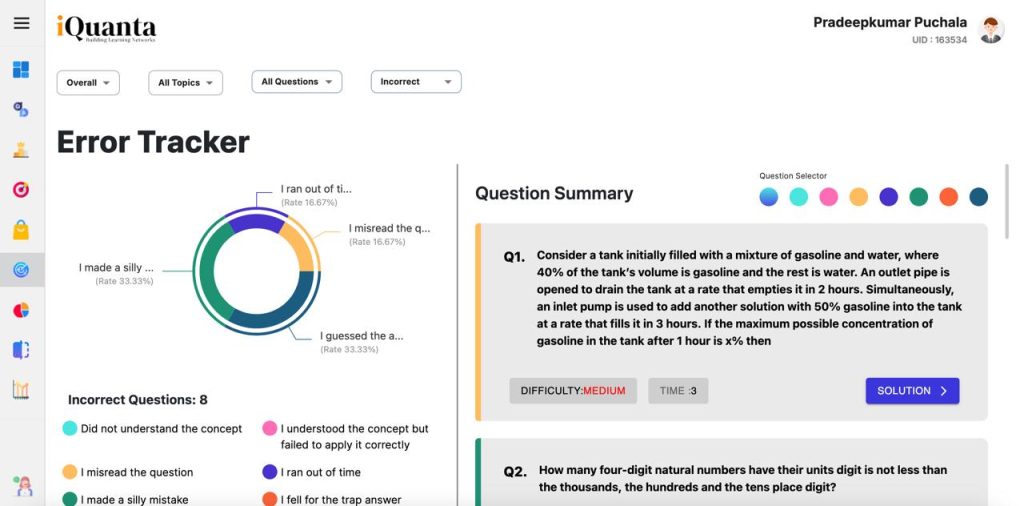1024x506 pixels.
Task: Expand the Overall dropdown
Action: (x=88, y=83)
